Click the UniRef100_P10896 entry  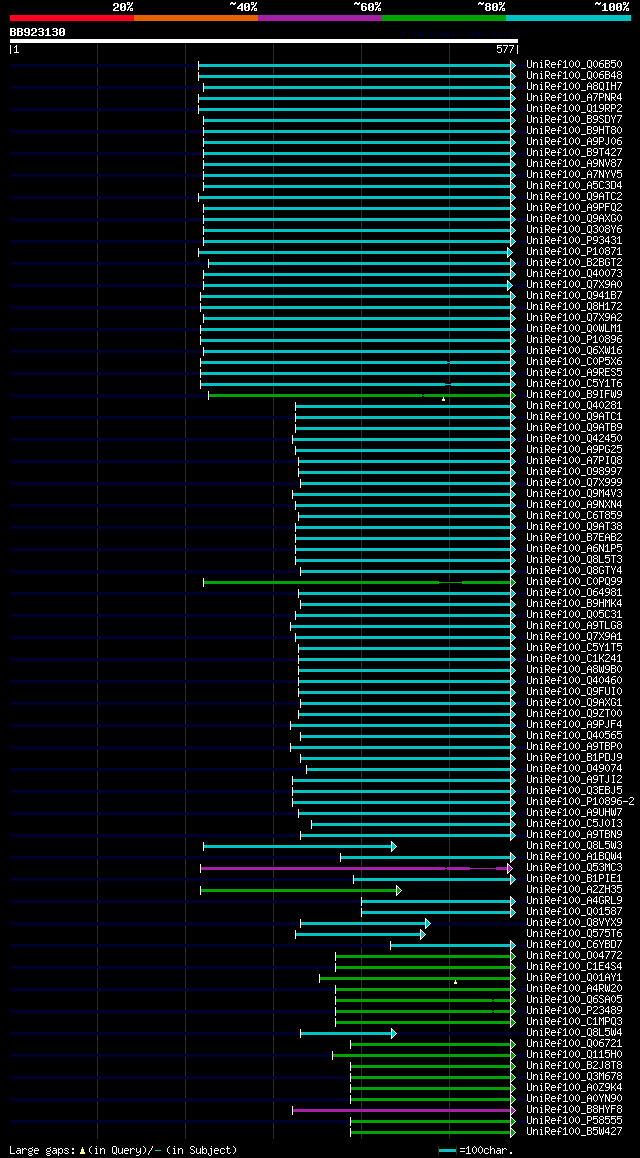pyautogui.click(x=574, y=340)
